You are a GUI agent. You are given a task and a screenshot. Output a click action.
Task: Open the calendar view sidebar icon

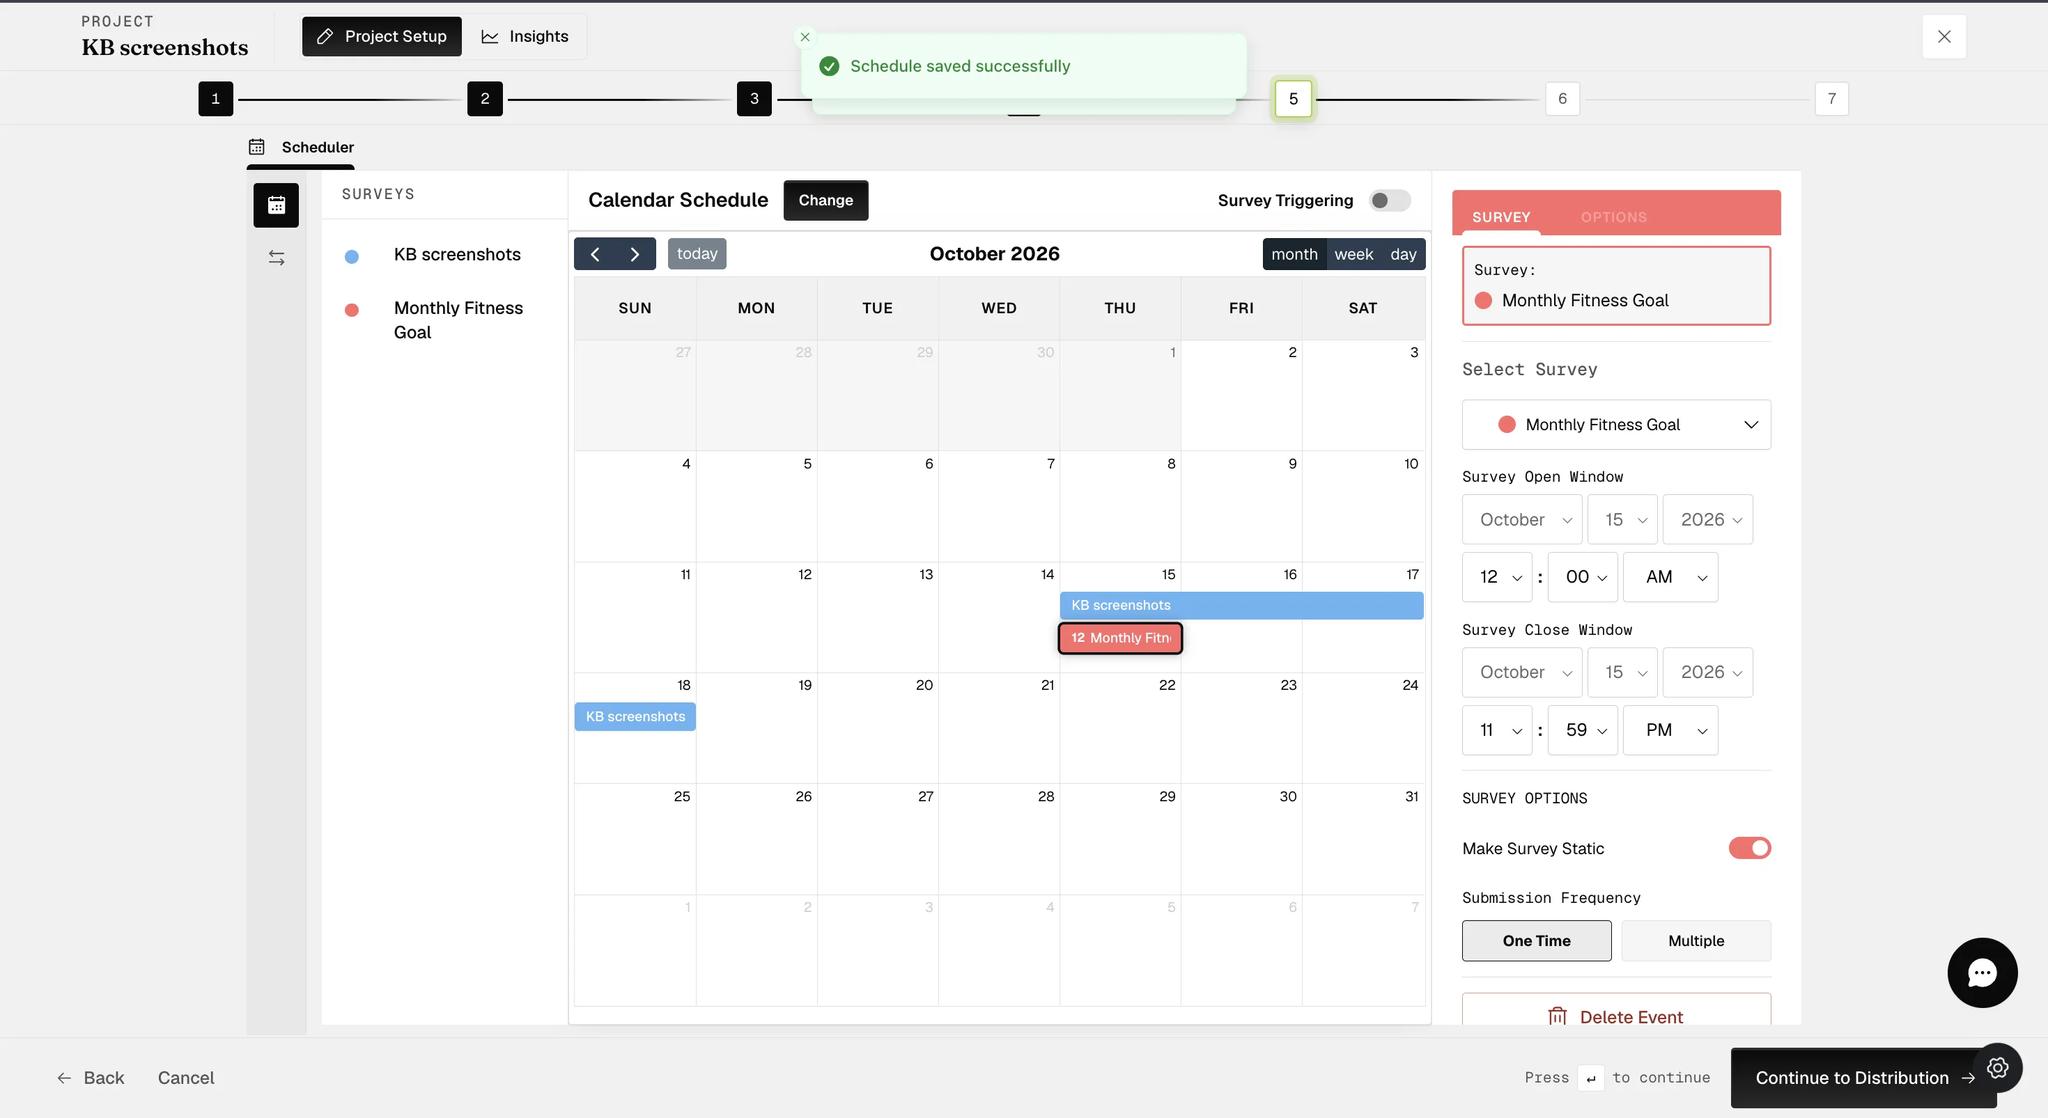276,205
